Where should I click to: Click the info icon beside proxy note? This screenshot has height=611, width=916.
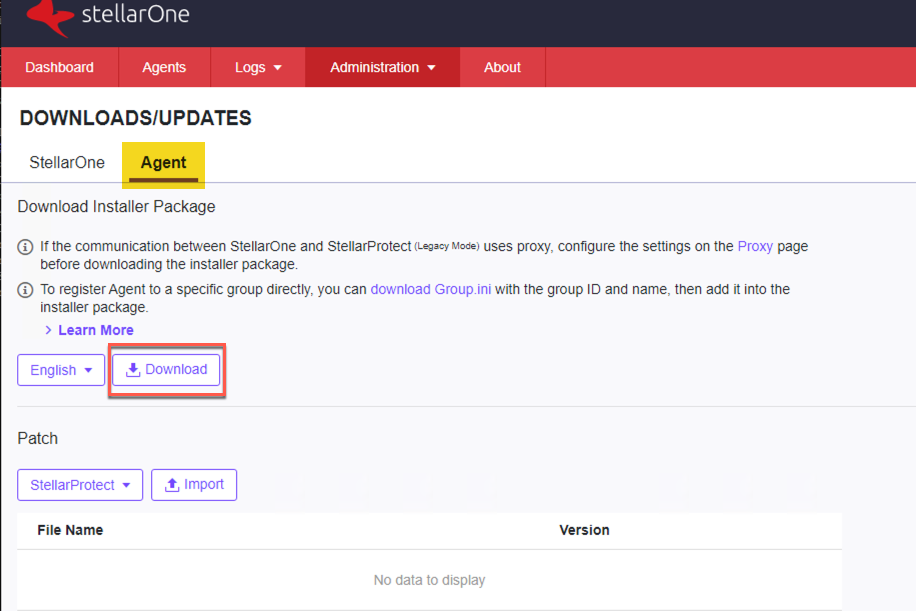(x=26, y=247)
